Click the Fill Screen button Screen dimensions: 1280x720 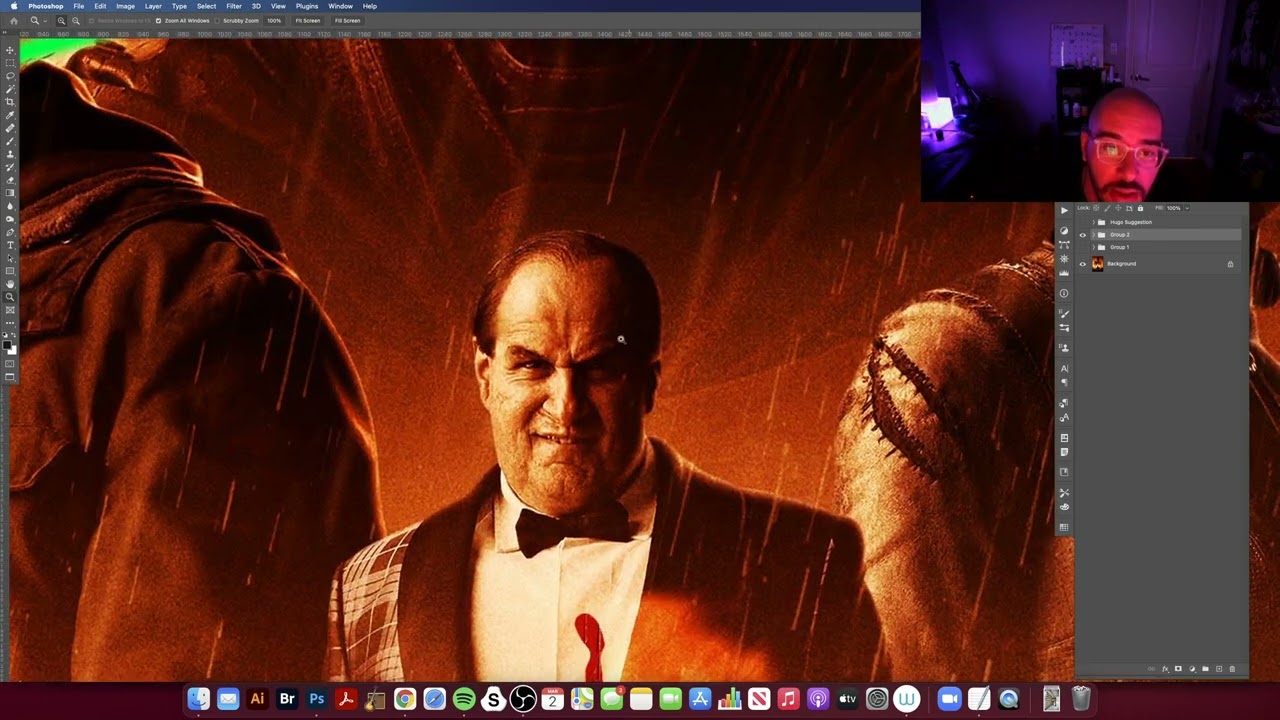point(347,20)
